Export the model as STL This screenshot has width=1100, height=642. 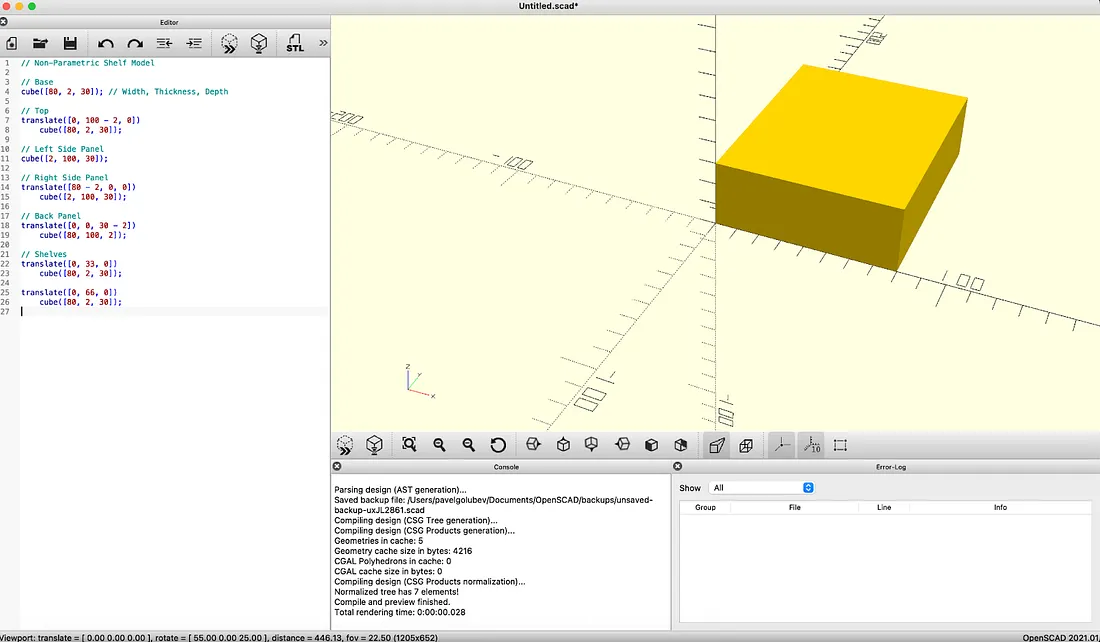(x=295, y=44)
